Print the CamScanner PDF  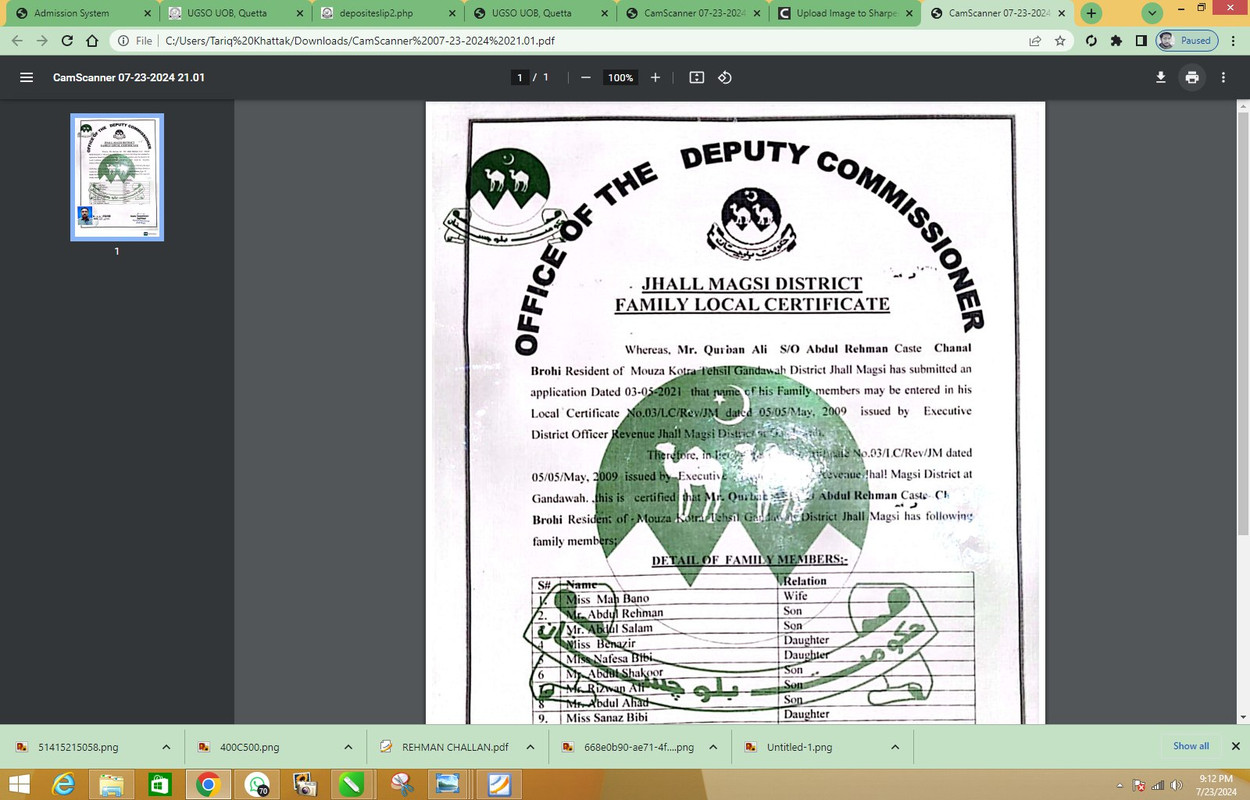click(1192, 77)
